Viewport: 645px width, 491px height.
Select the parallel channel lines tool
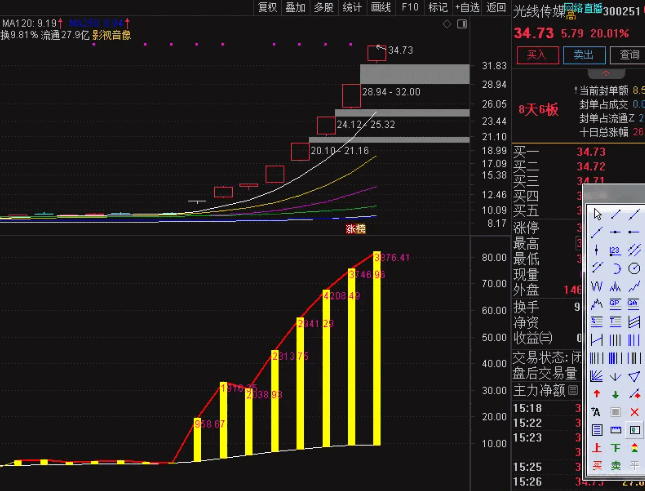tap(634, 250)
